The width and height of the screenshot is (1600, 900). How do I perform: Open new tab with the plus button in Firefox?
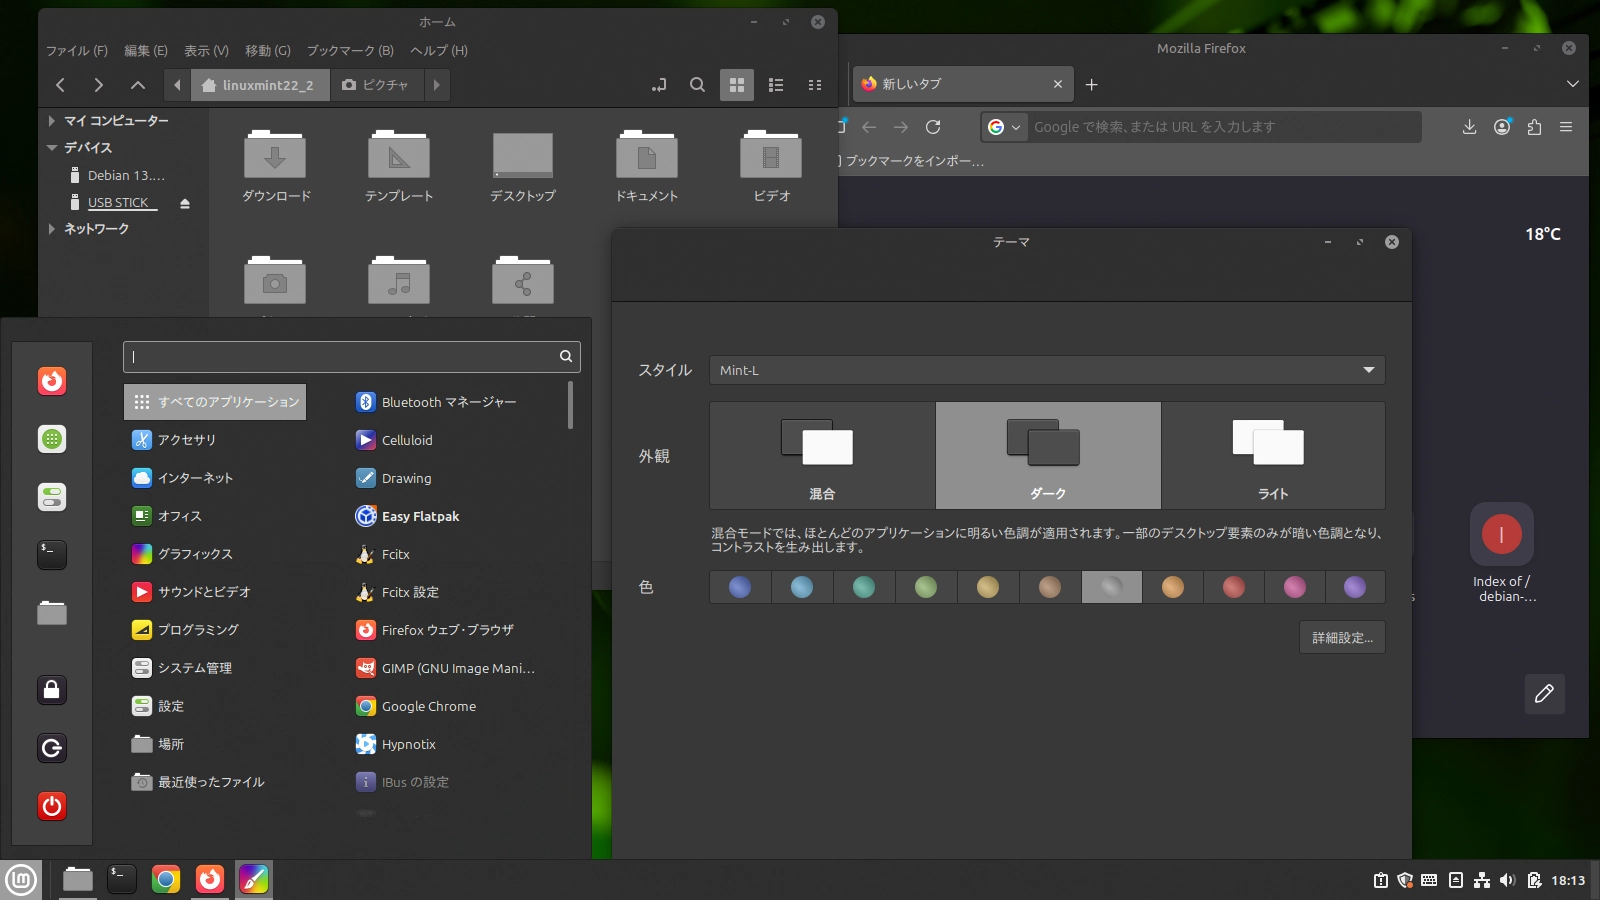click(1092, 85)
